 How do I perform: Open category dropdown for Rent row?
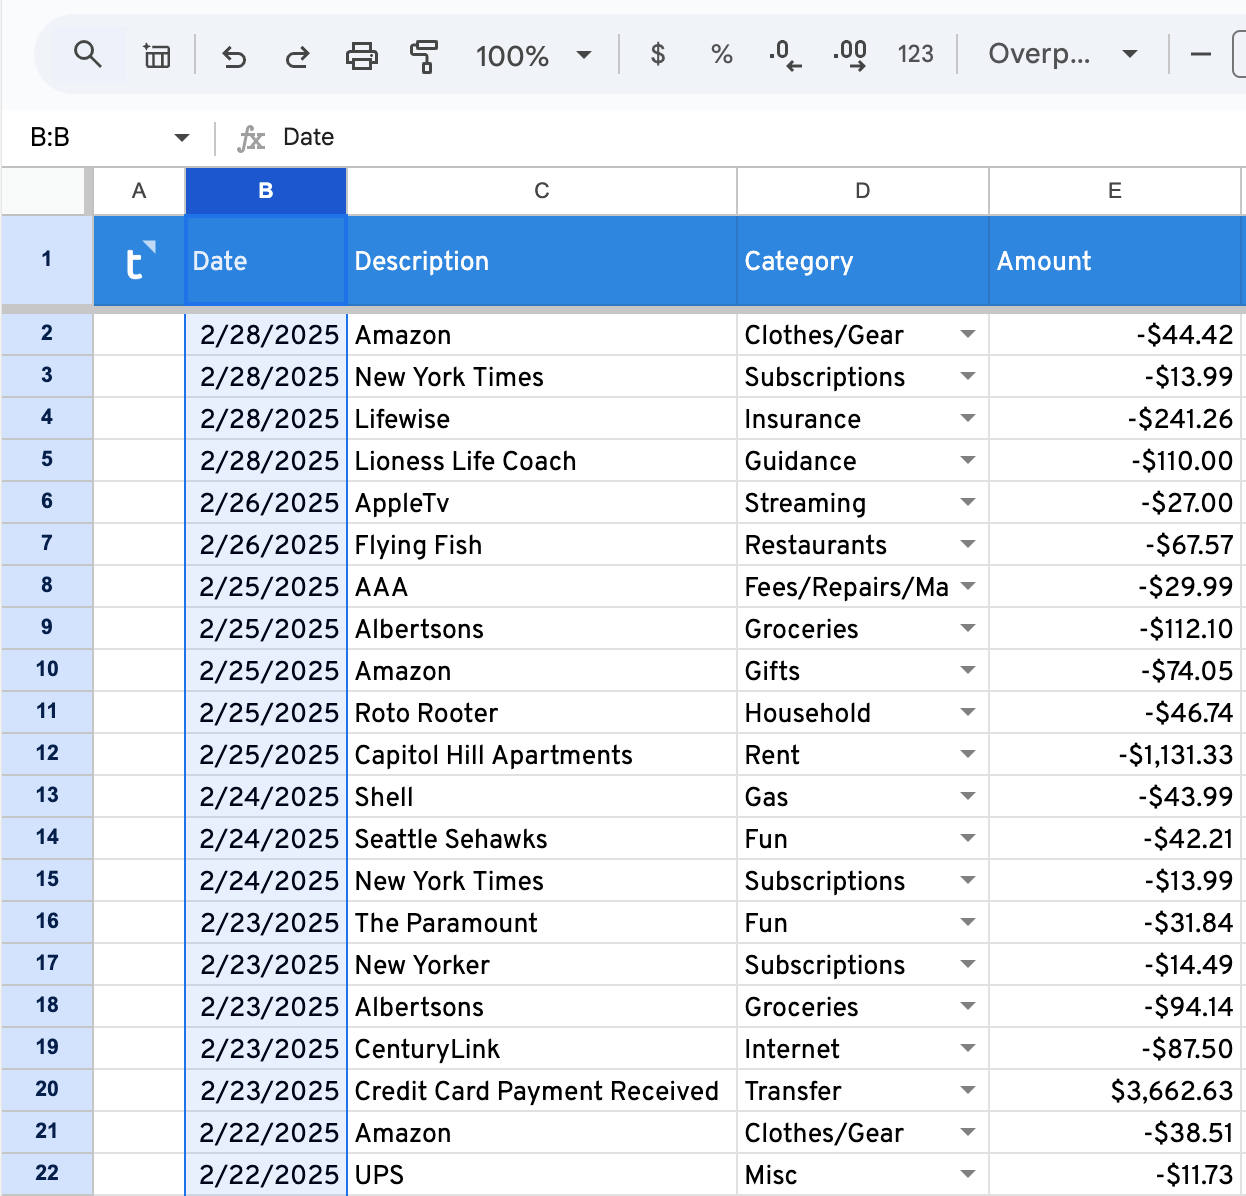(x=968, y=754)
